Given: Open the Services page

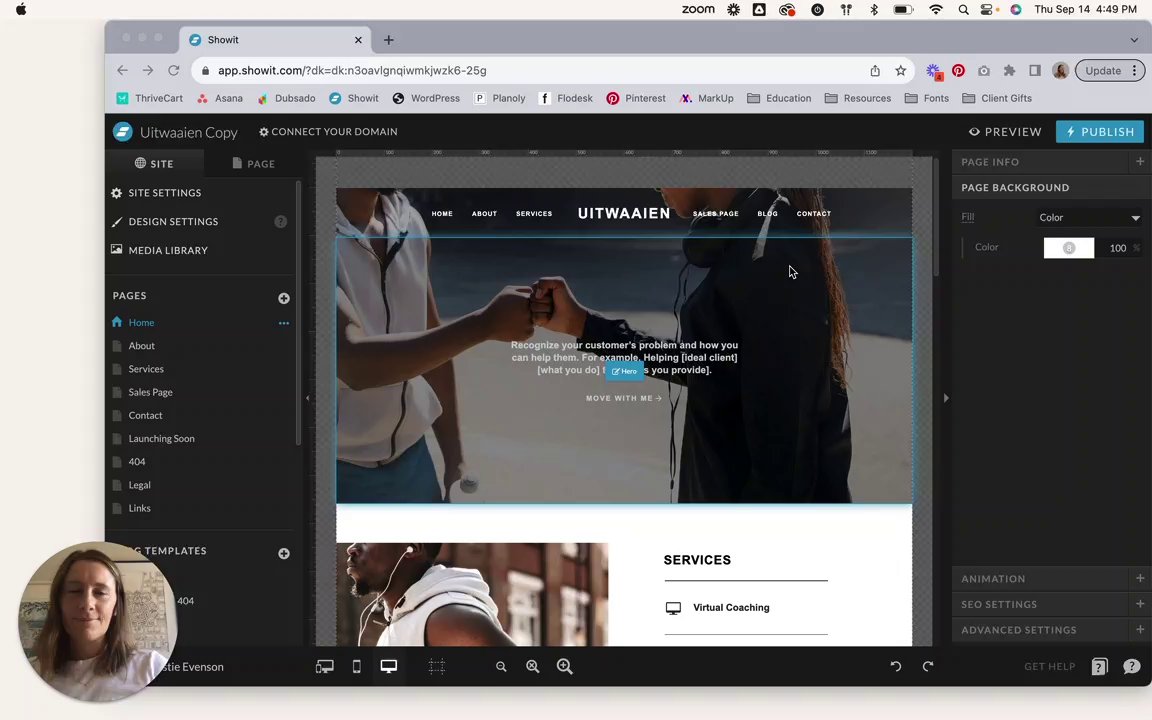Looking at the screenshot, I should (146, 369).
